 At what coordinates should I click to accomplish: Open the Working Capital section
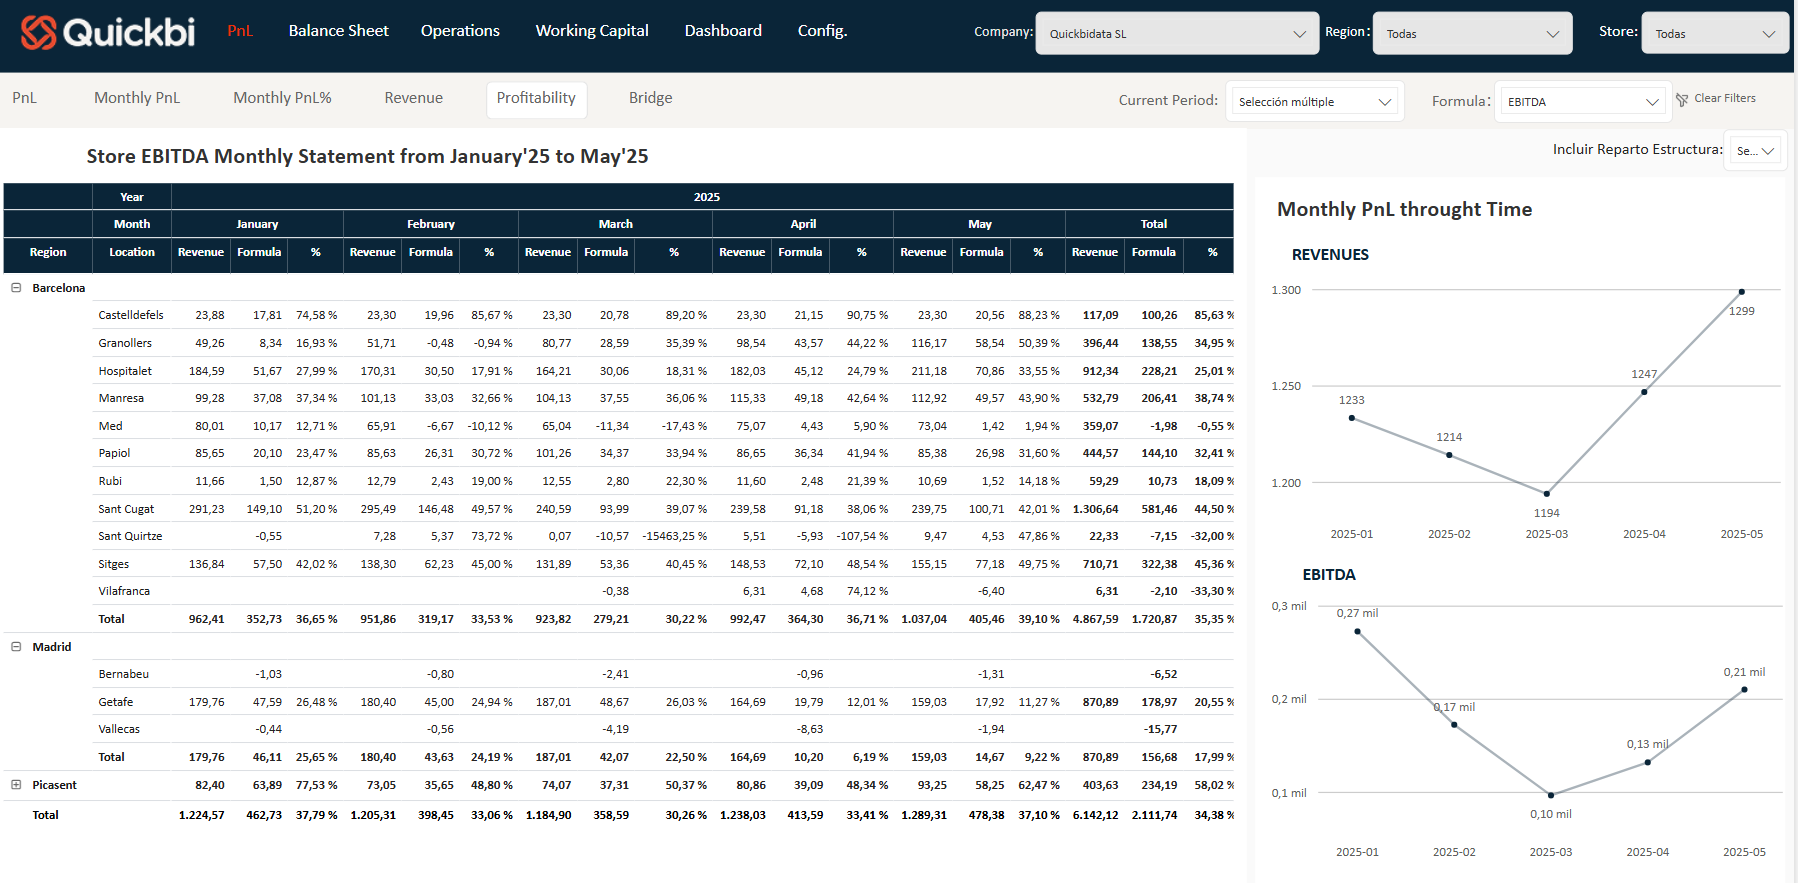592,31
